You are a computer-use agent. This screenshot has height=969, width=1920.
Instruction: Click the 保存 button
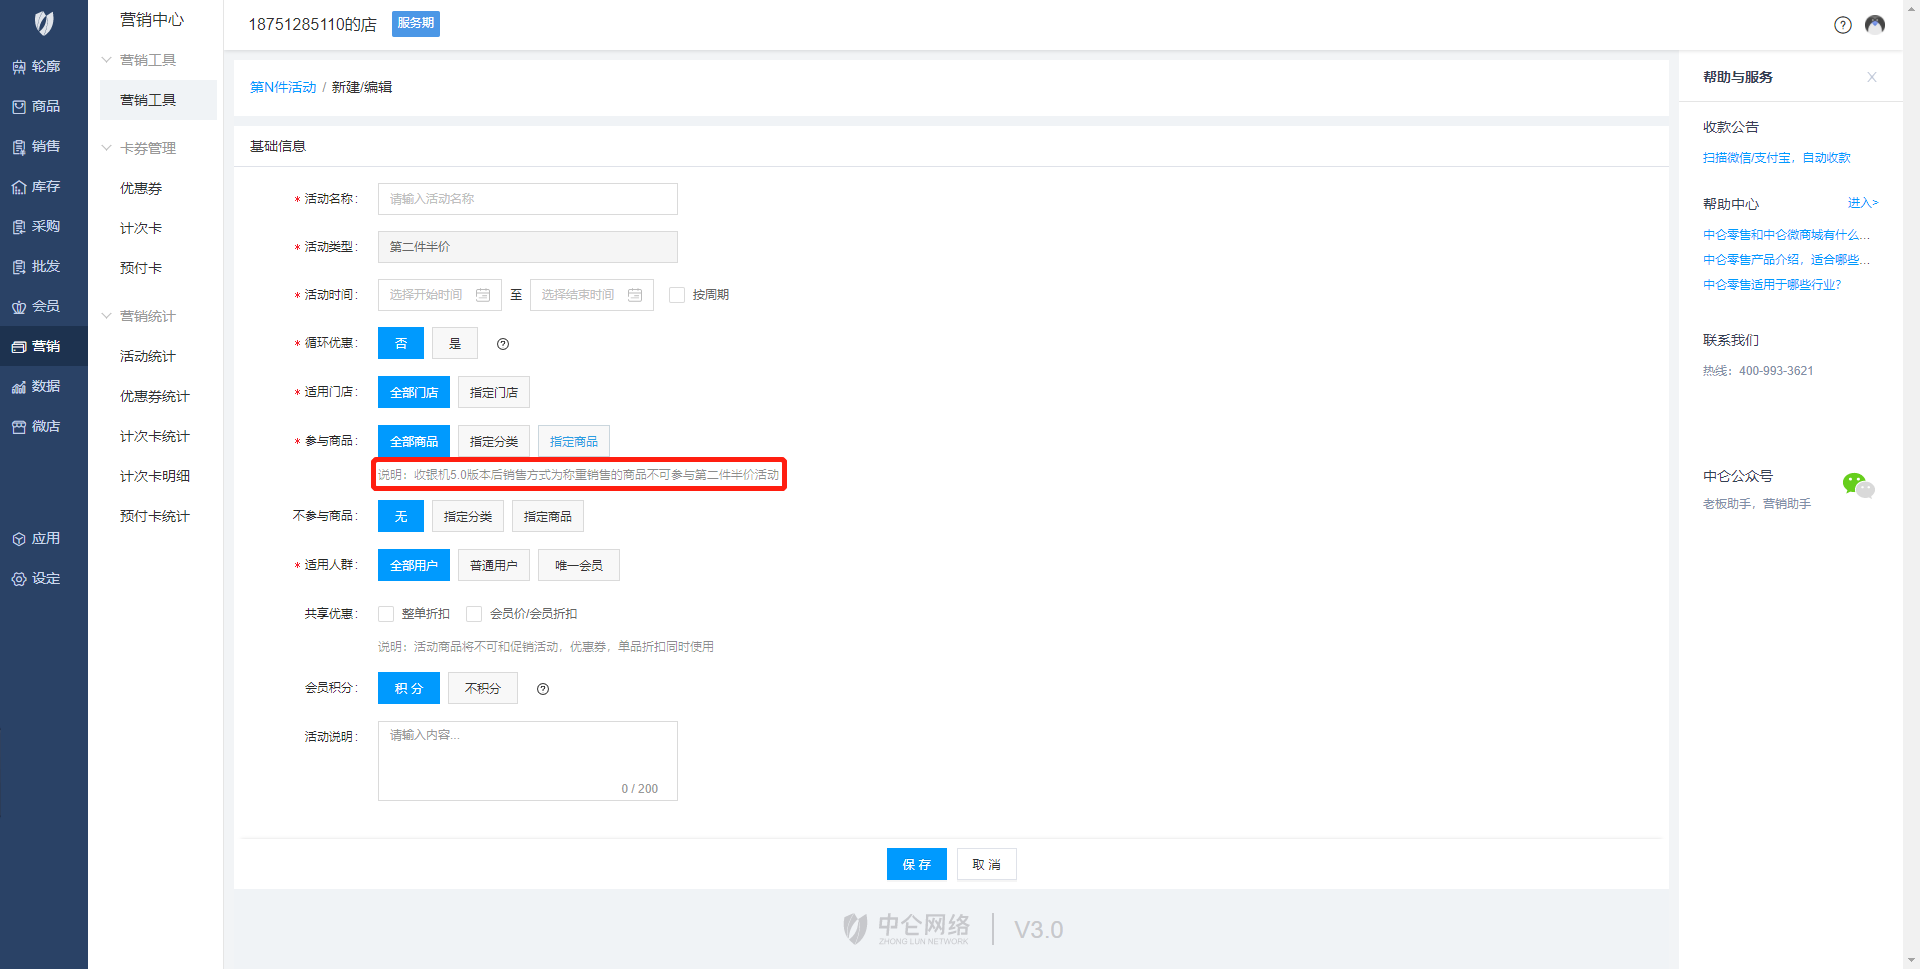(916, 864)
